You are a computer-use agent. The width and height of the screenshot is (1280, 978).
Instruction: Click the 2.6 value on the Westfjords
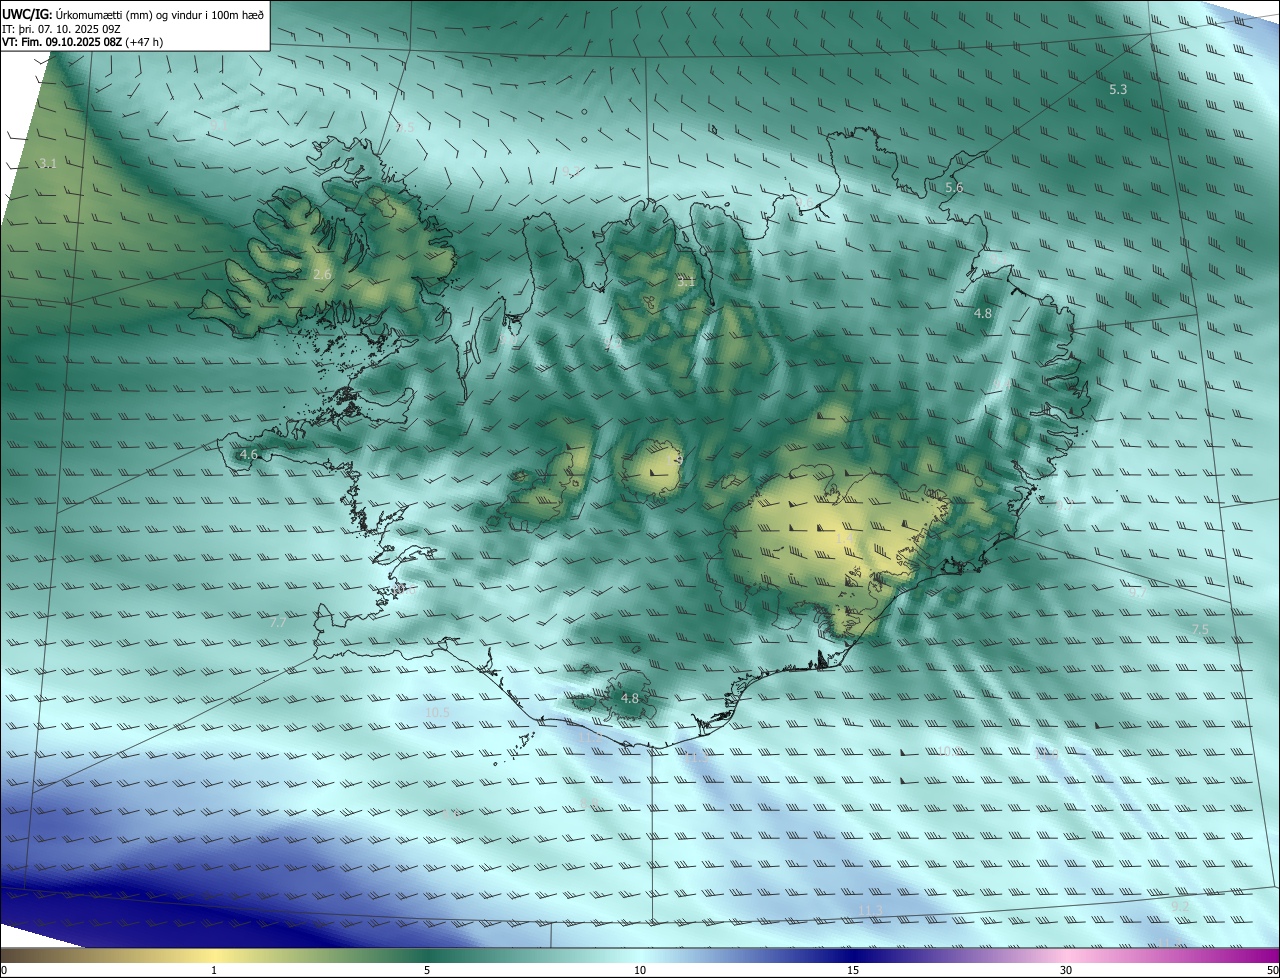(x=322, y=274)
